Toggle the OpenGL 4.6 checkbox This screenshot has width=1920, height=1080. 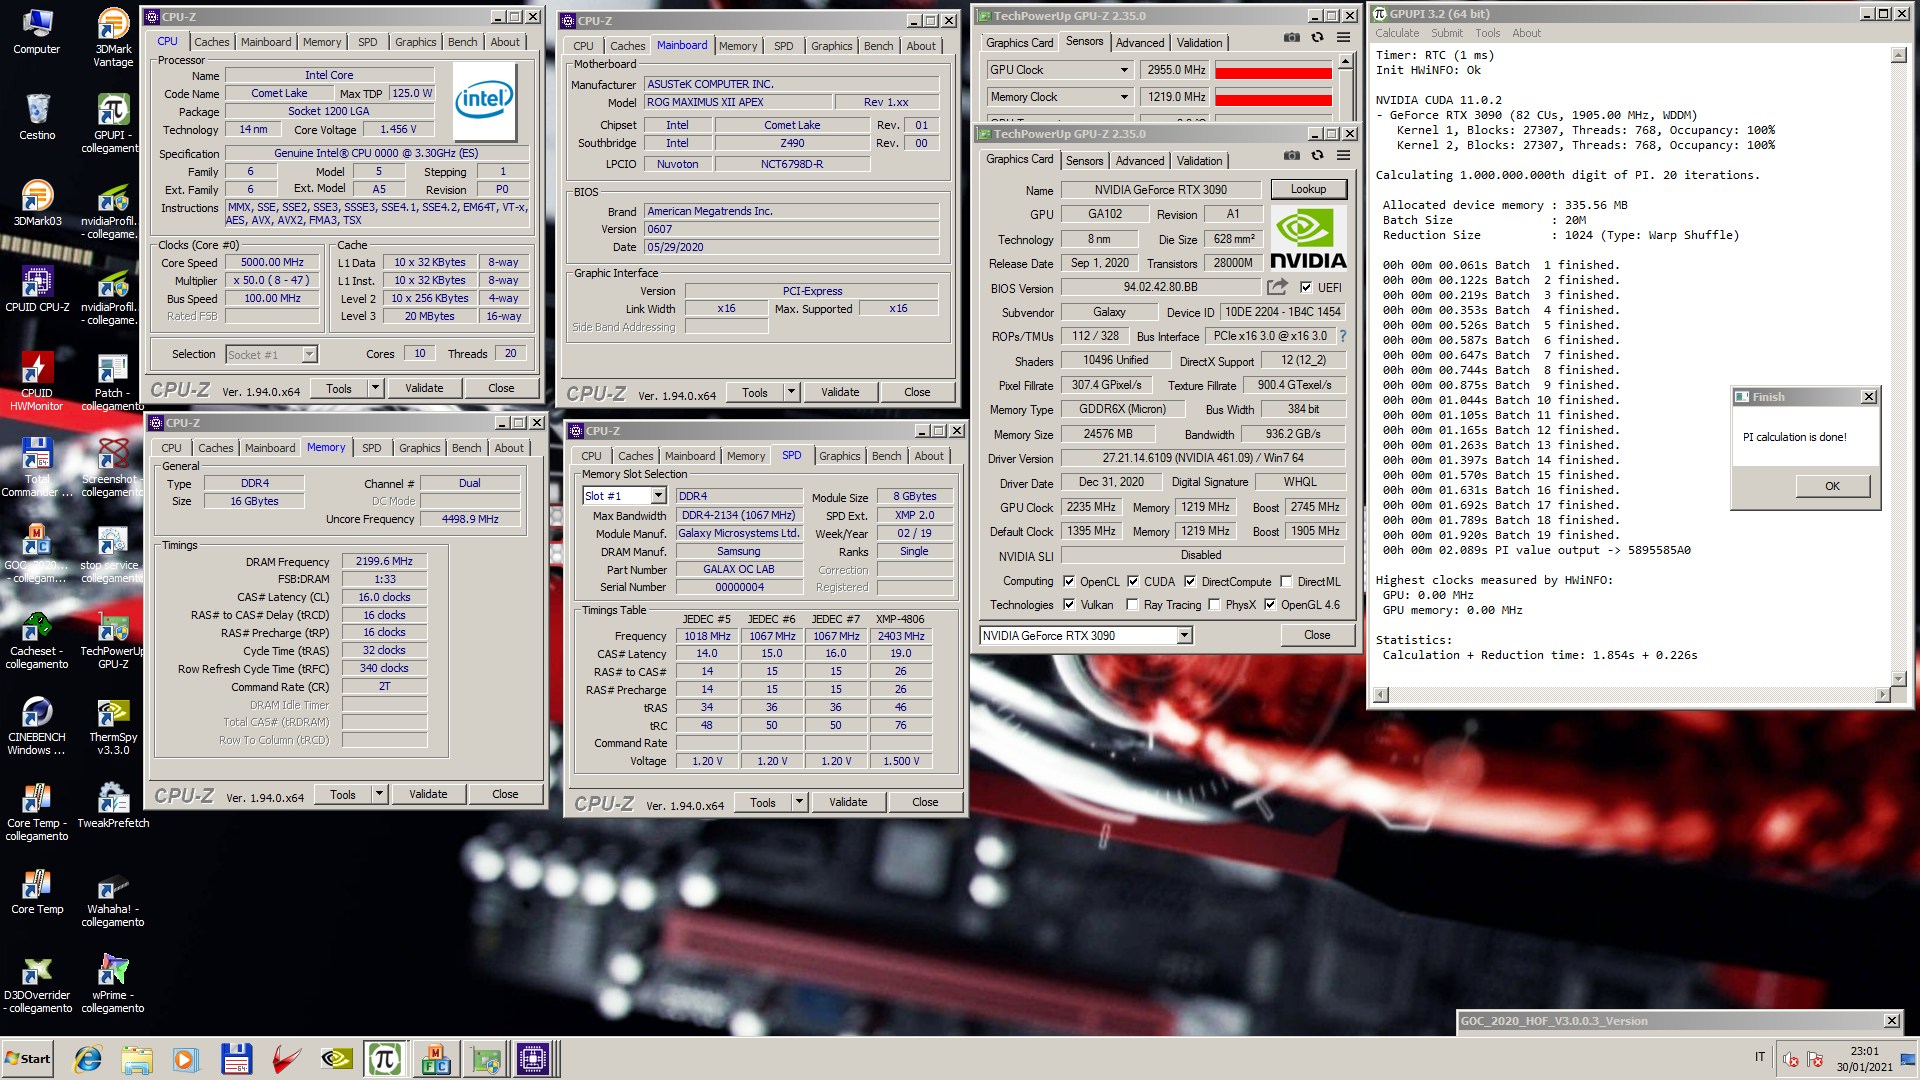pyautogui.click(x=1270, y=604)
